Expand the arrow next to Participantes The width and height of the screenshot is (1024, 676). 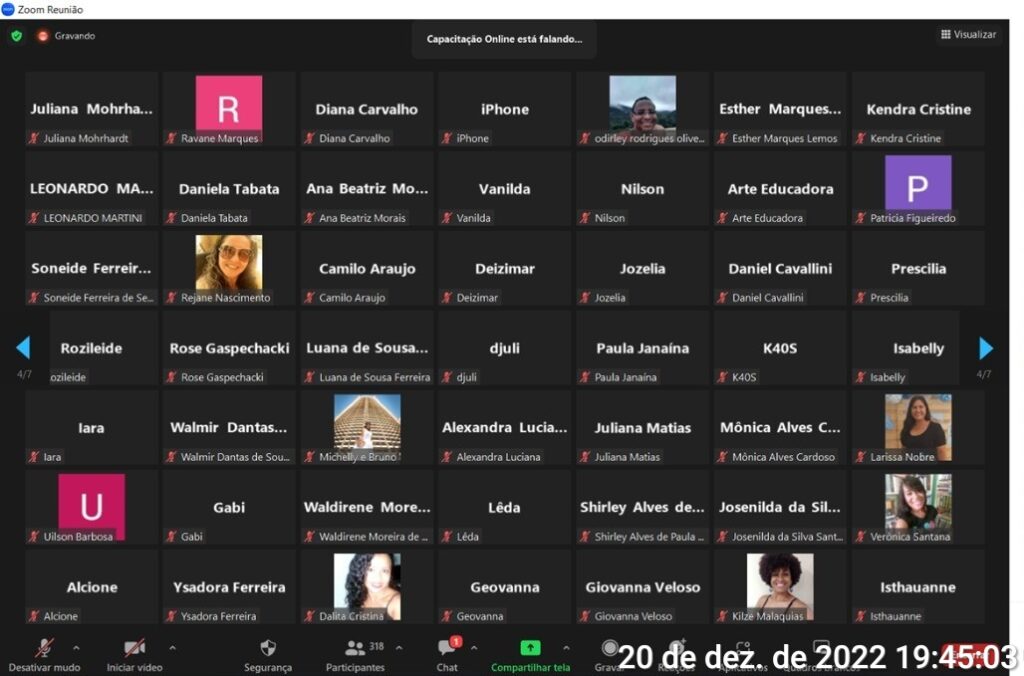point(399,648)
